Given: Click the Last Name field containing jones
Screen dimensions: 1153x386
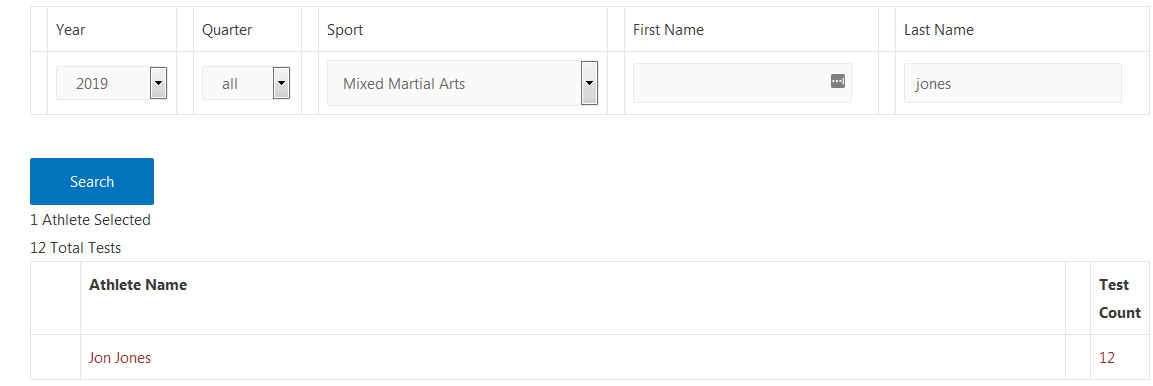Looking at the screenshot, I should [x=1013, y=83].
